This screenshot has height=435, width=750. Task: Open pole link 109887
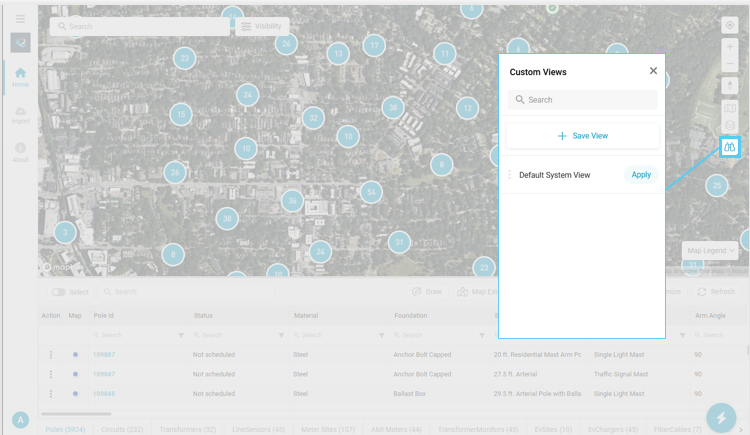[104, 355]
